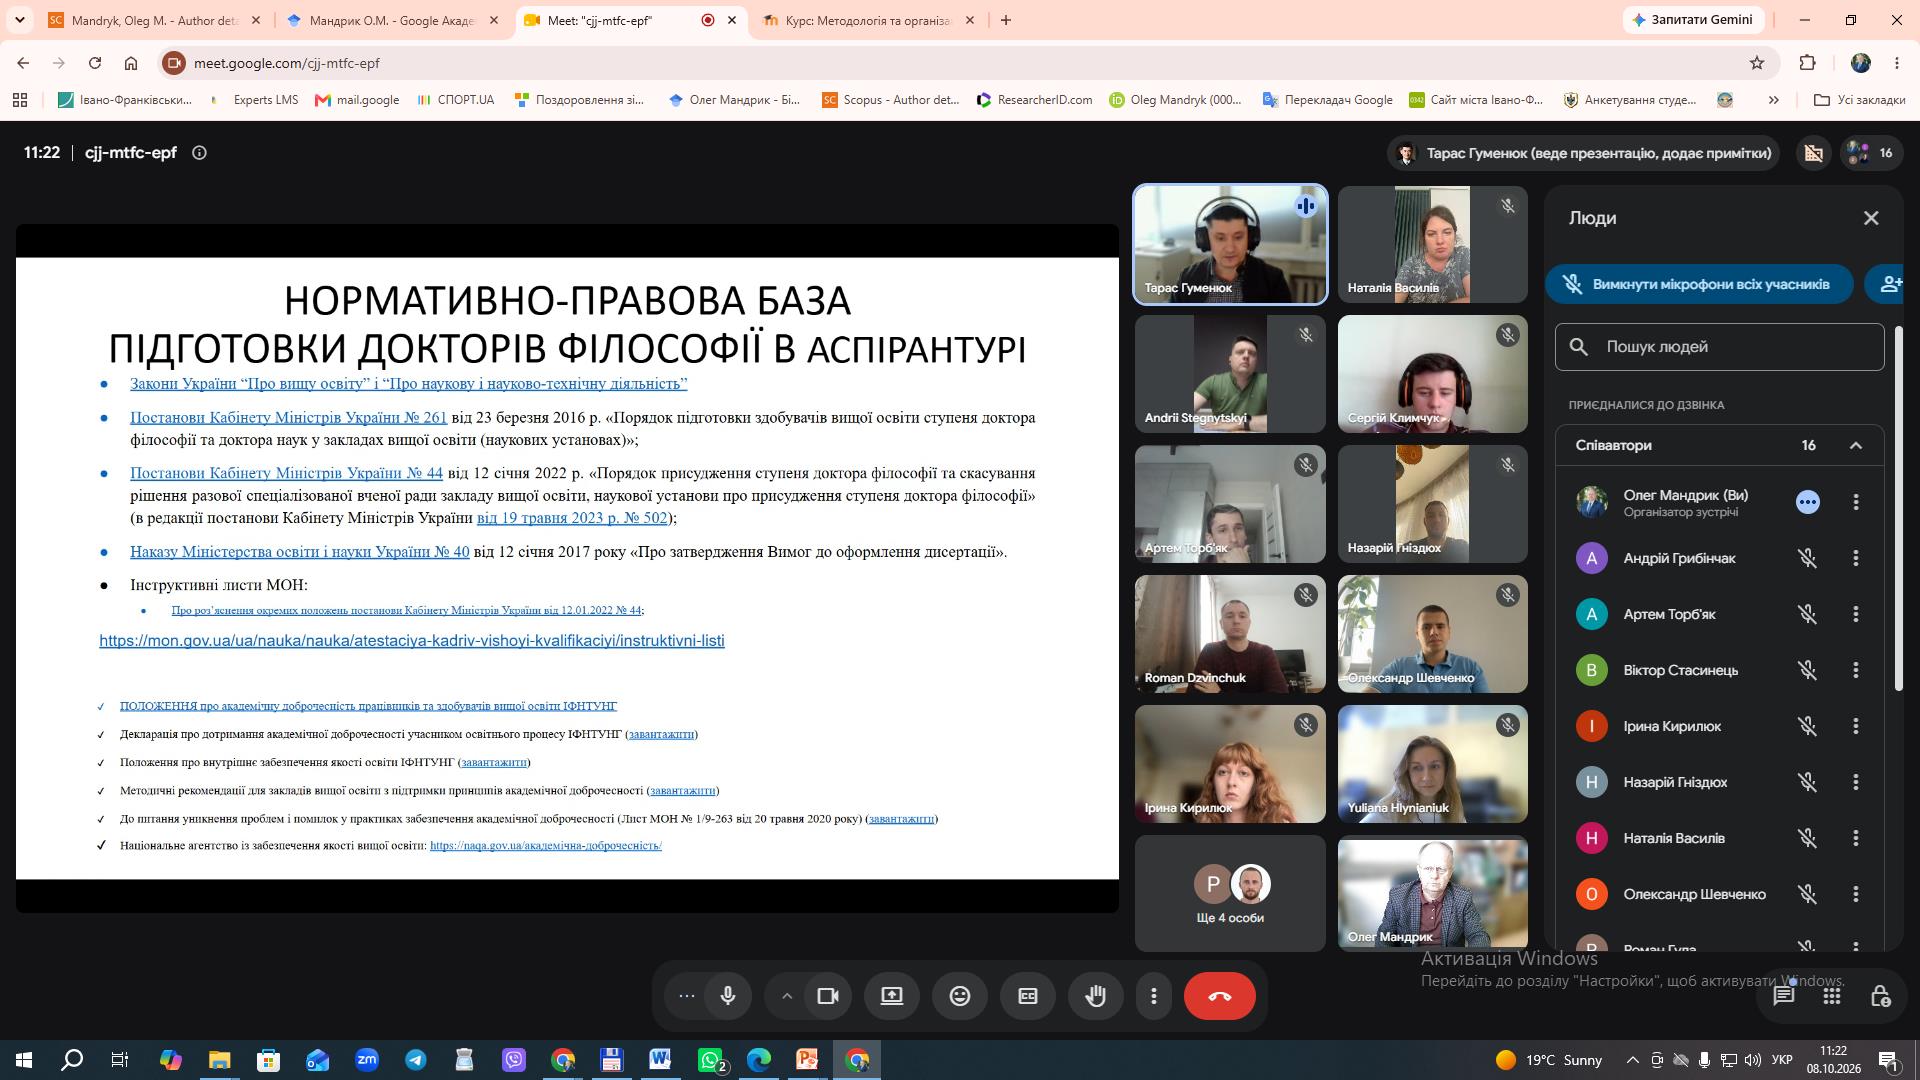Click the add people icon button
This screenshot has width=1920, height=1080.
pyautogui.click(x=1890, y=284)
